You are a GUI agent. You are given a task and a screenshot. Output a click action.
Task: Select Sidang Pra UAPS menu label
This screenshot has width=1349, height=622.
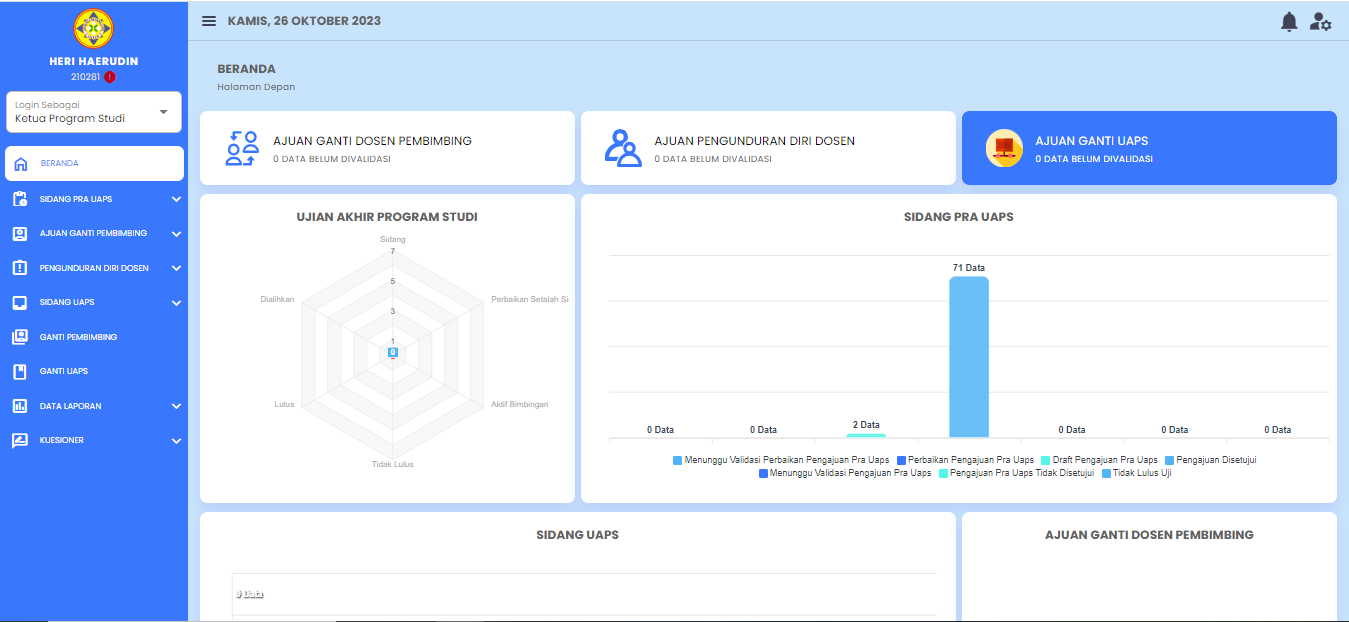coord(76,199)
